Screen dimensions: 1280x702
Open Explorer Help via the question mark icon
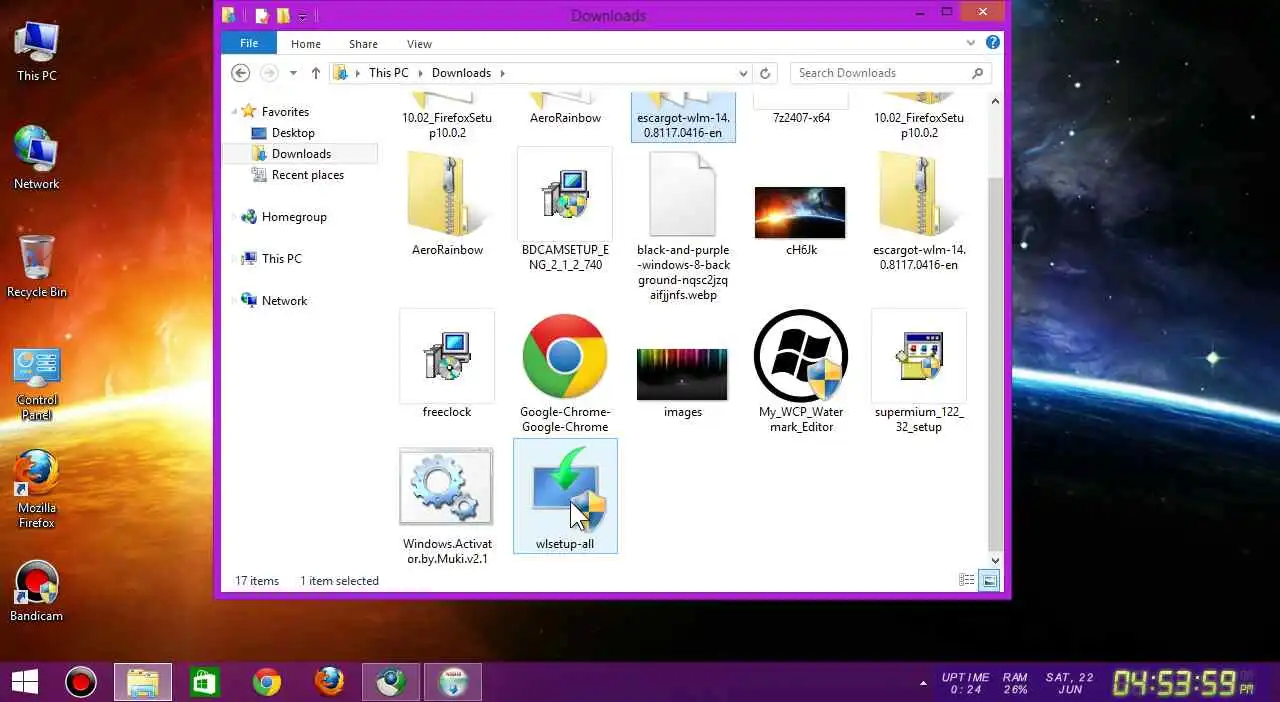992,43
